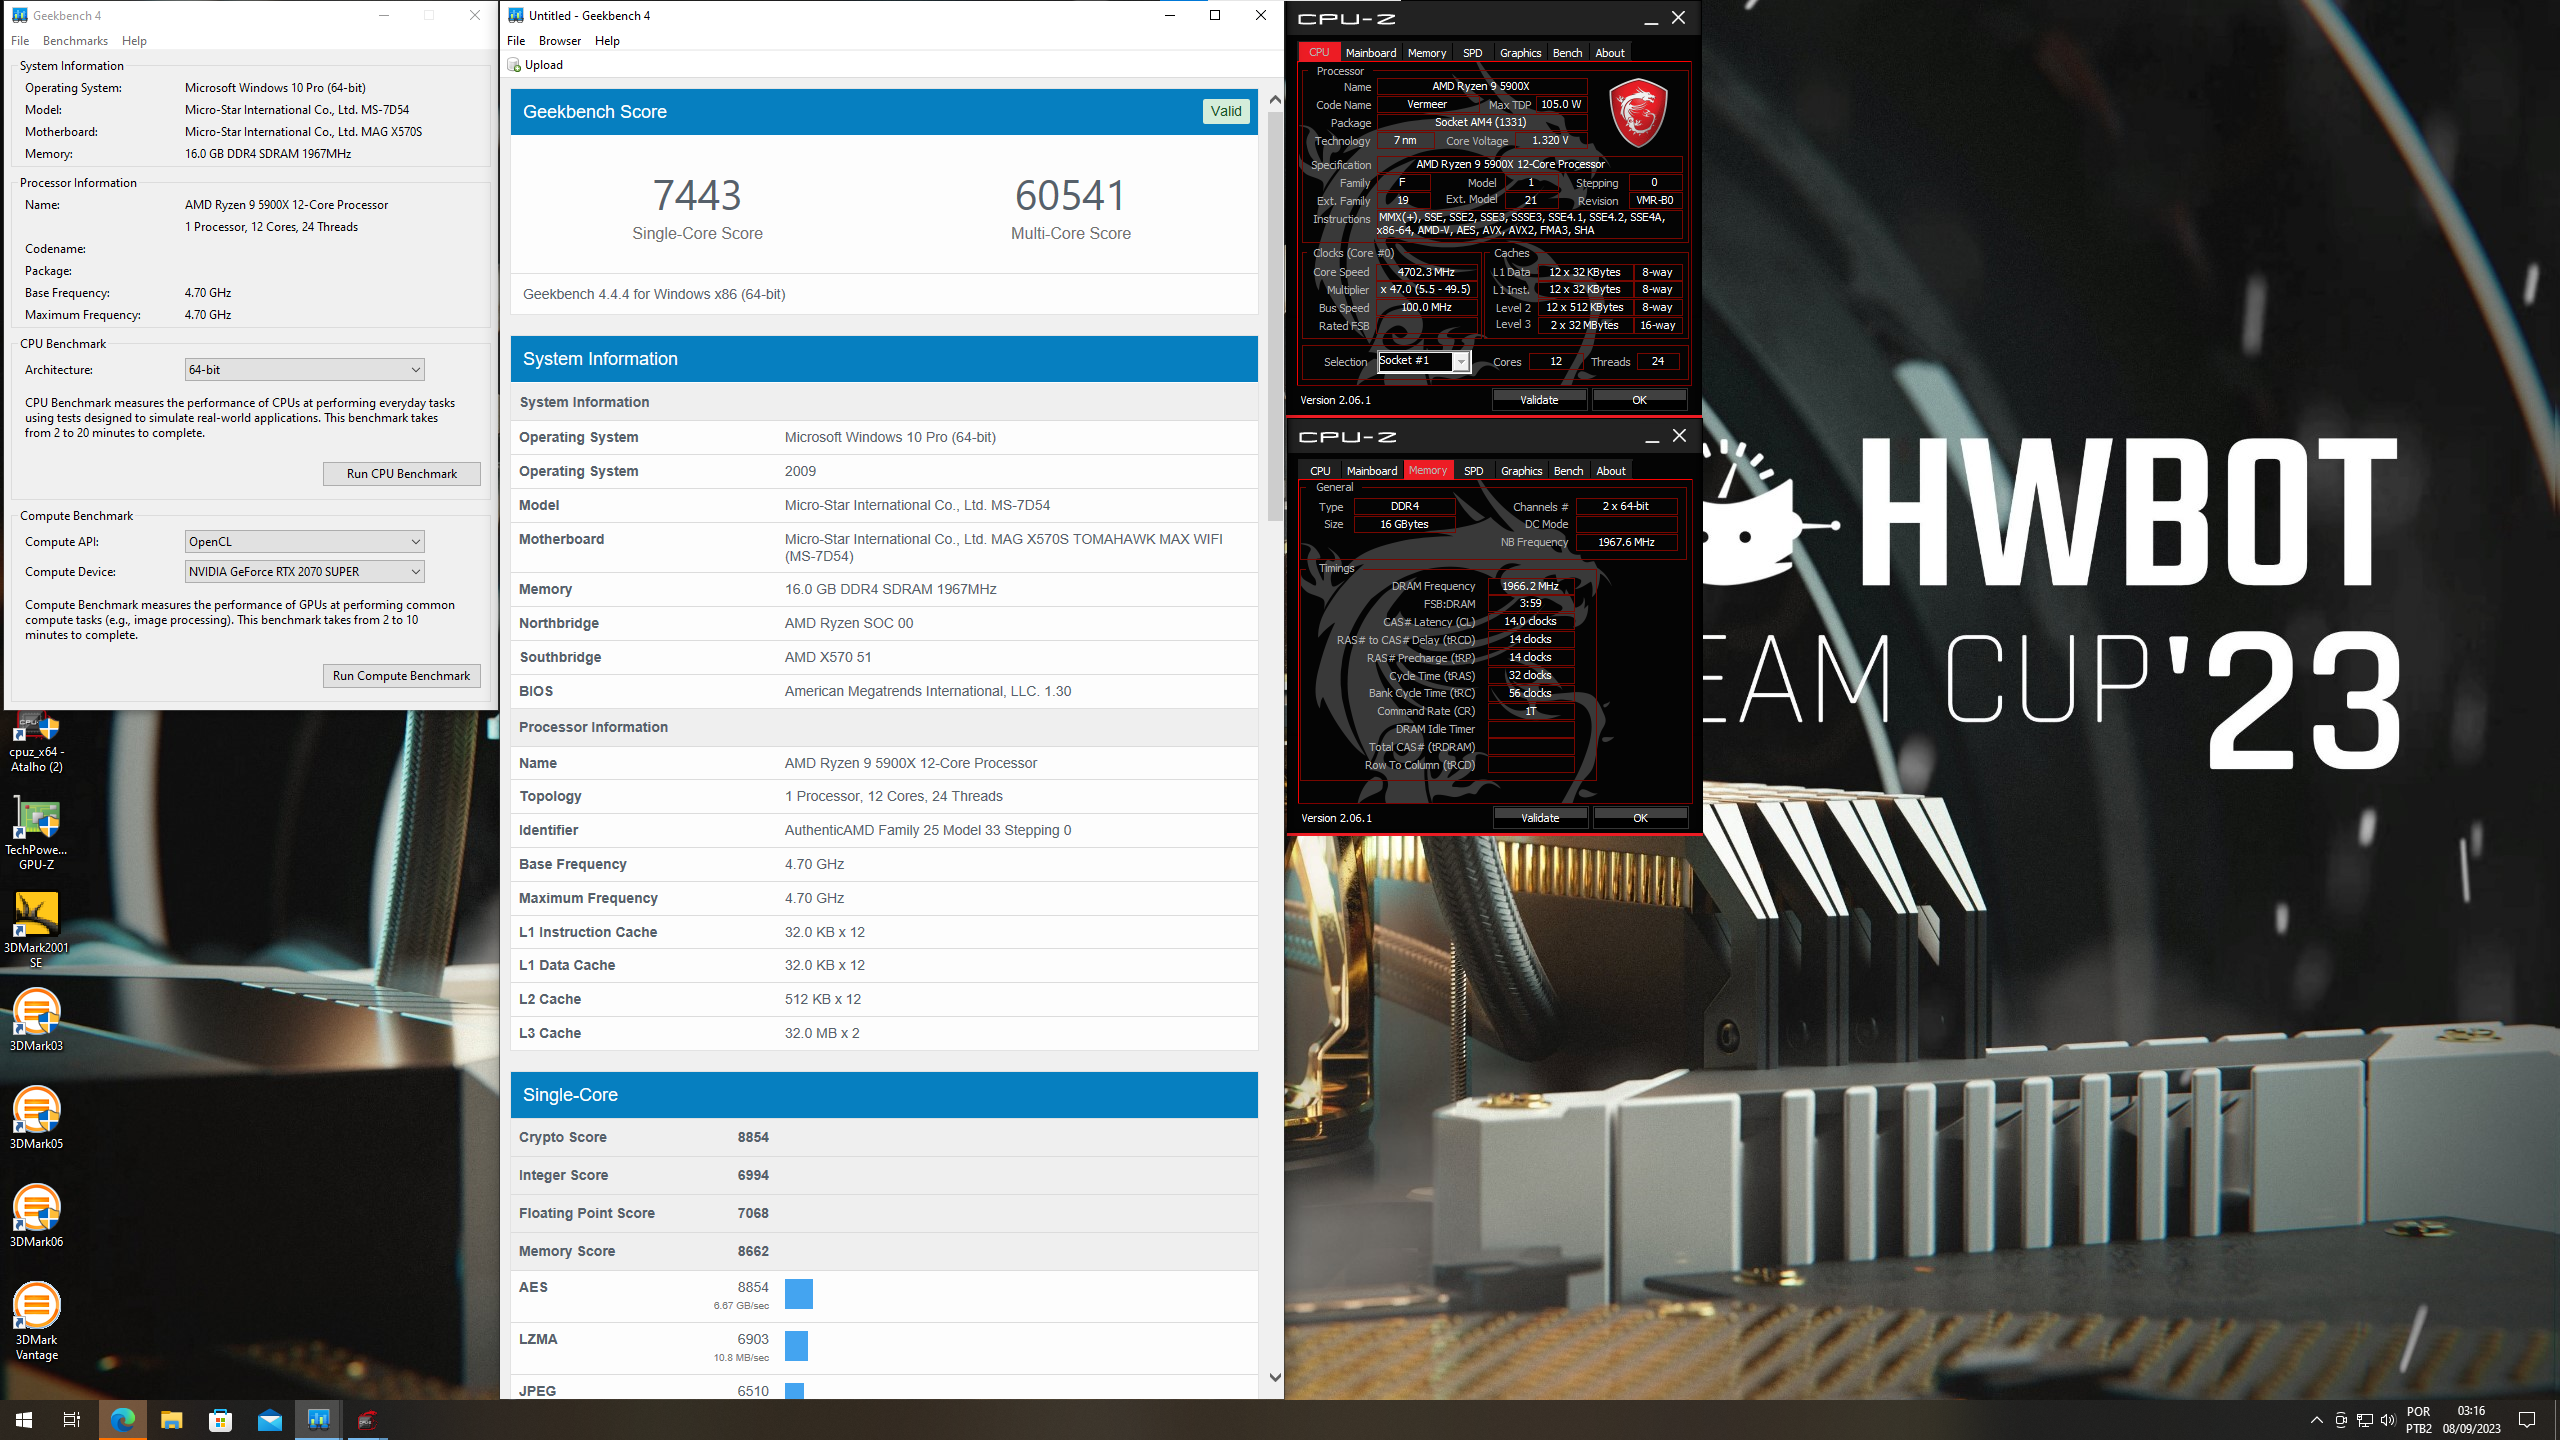This screenshot has width=2560, height=1440.
Task: Open Benchmarks menu in Geekbench 4 launcher
Action: (75, 41)
